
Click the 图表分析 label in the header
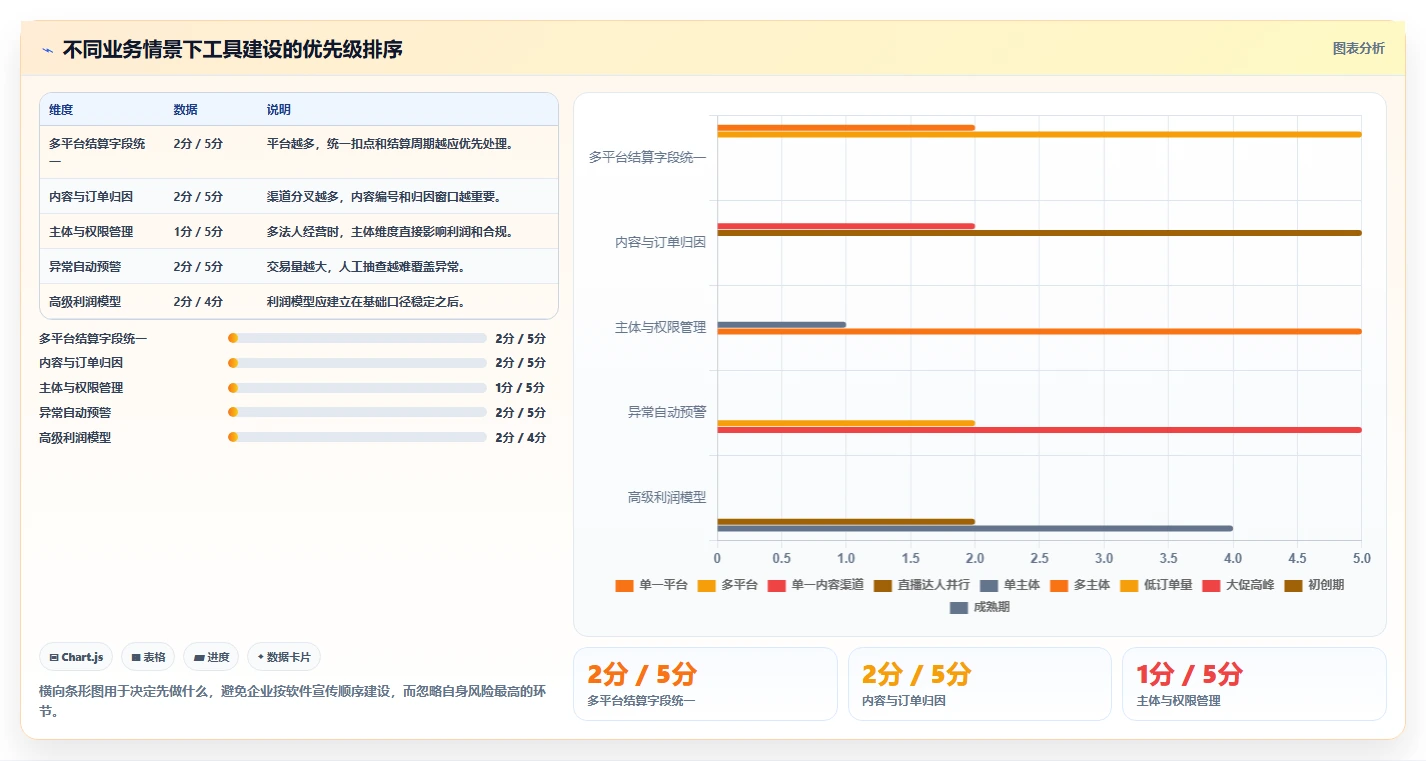1359,48
